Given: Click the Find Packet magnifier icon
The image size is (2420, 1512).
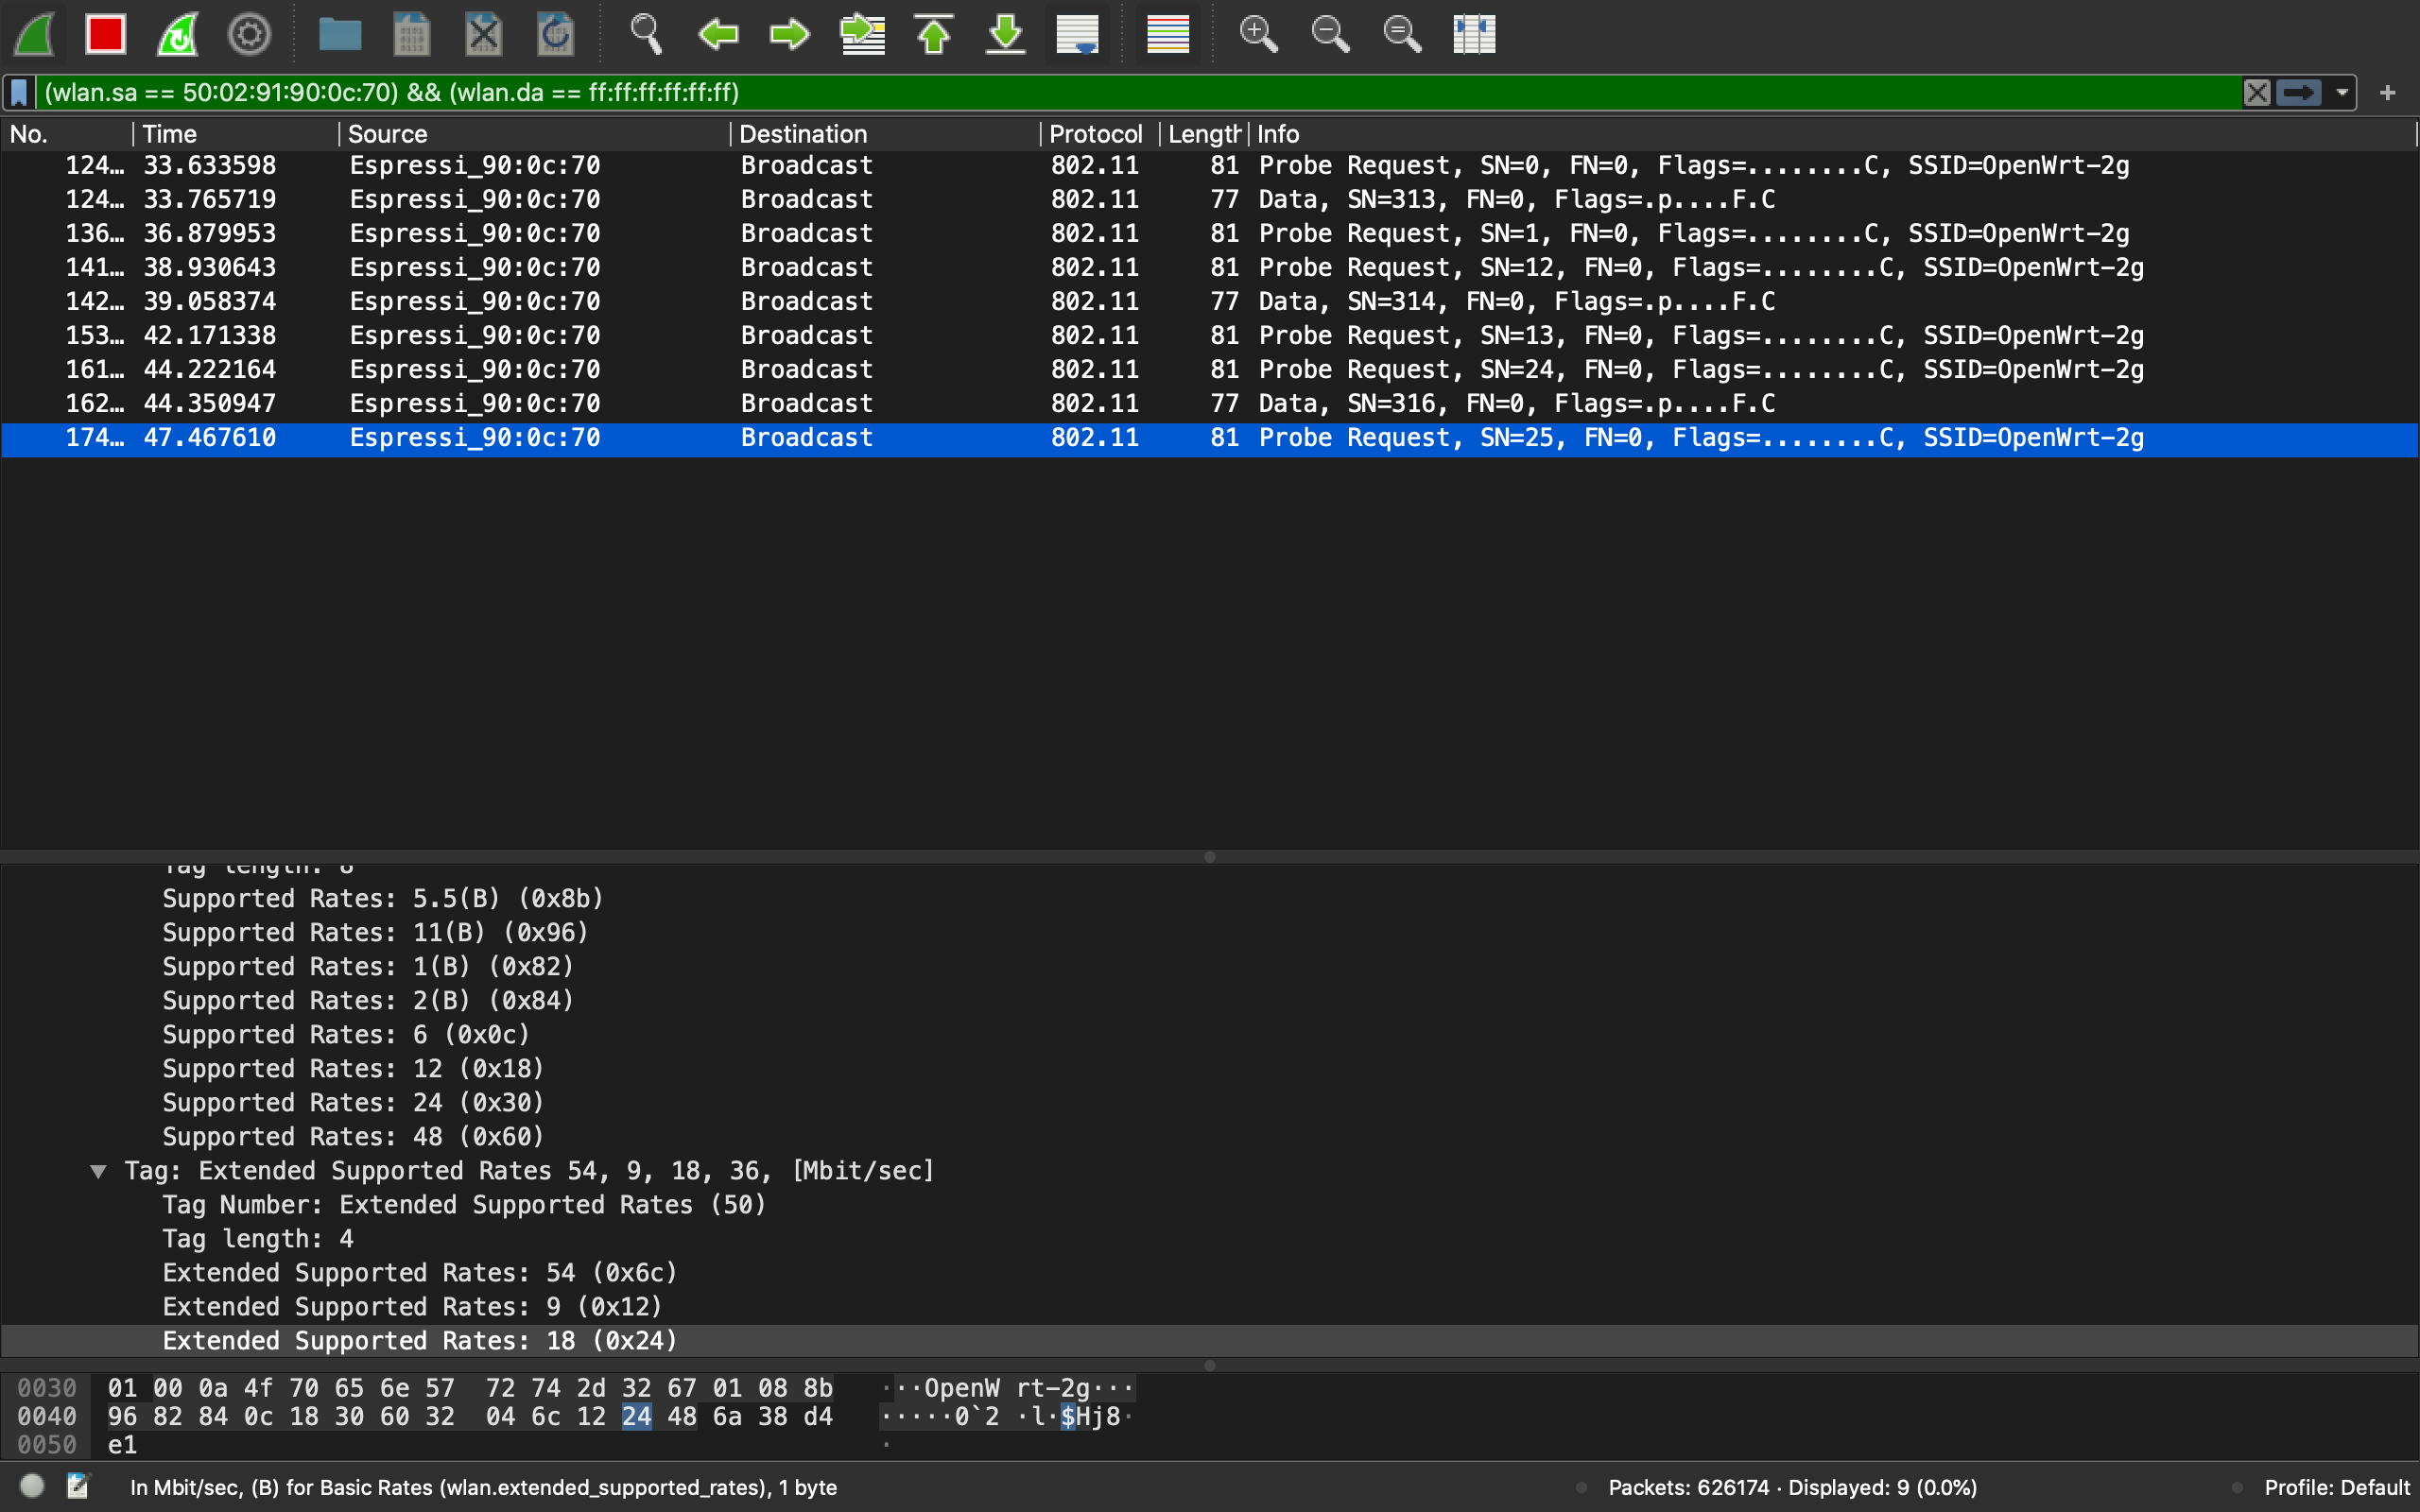Looking at the screenshot, I should point(645,35).
